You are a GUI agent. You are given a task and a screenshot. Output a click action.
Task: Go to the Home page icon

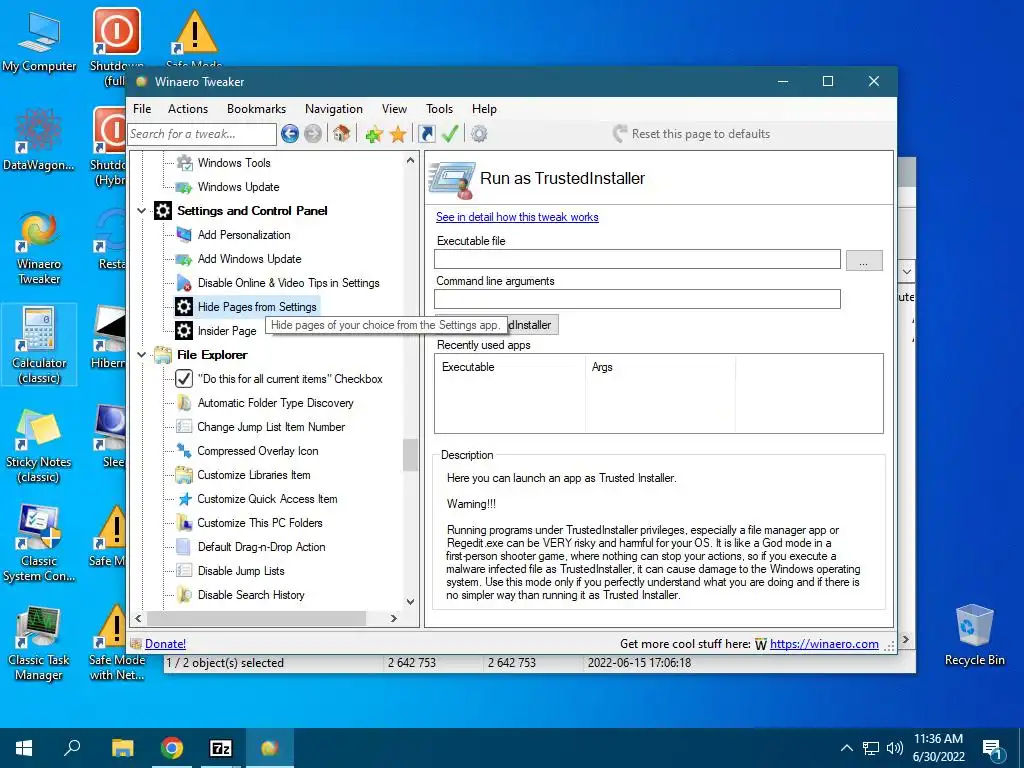tap(341, 134)
